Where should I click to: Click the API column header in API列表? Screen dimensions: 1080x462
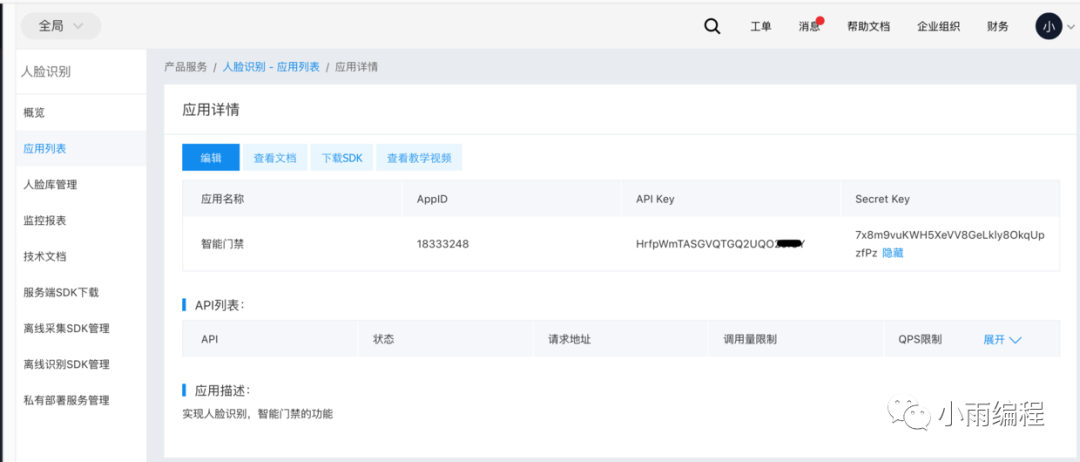pos(209,339)
